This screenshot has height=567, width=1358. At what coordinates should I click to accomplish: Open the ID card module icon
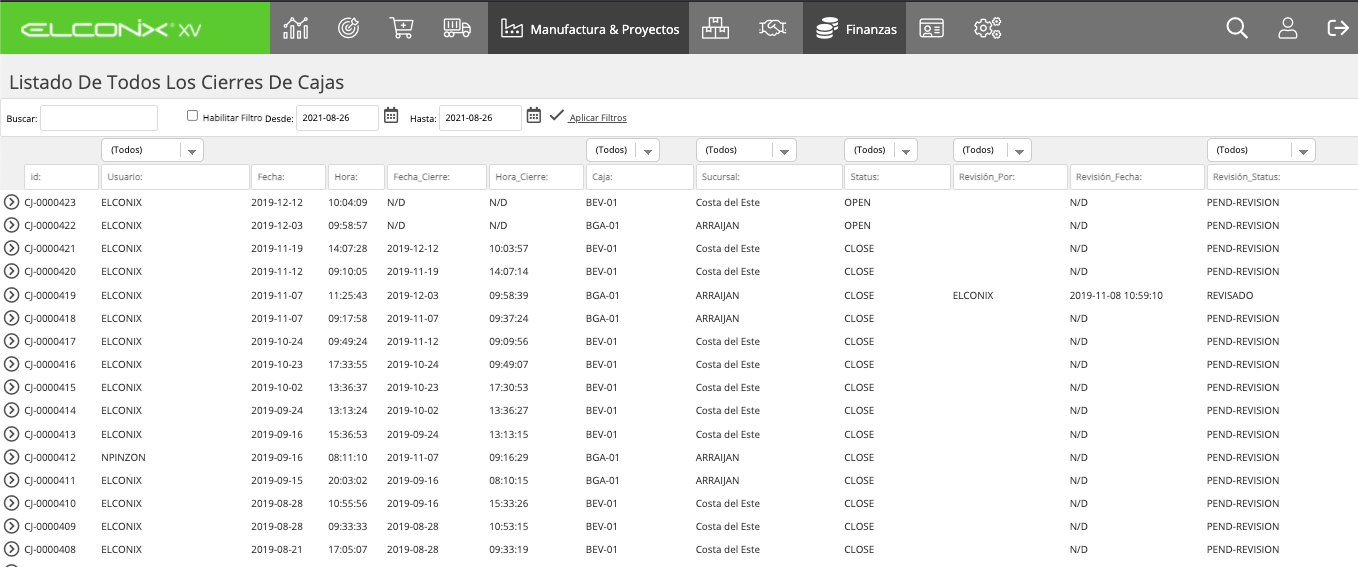click(932, 28)
